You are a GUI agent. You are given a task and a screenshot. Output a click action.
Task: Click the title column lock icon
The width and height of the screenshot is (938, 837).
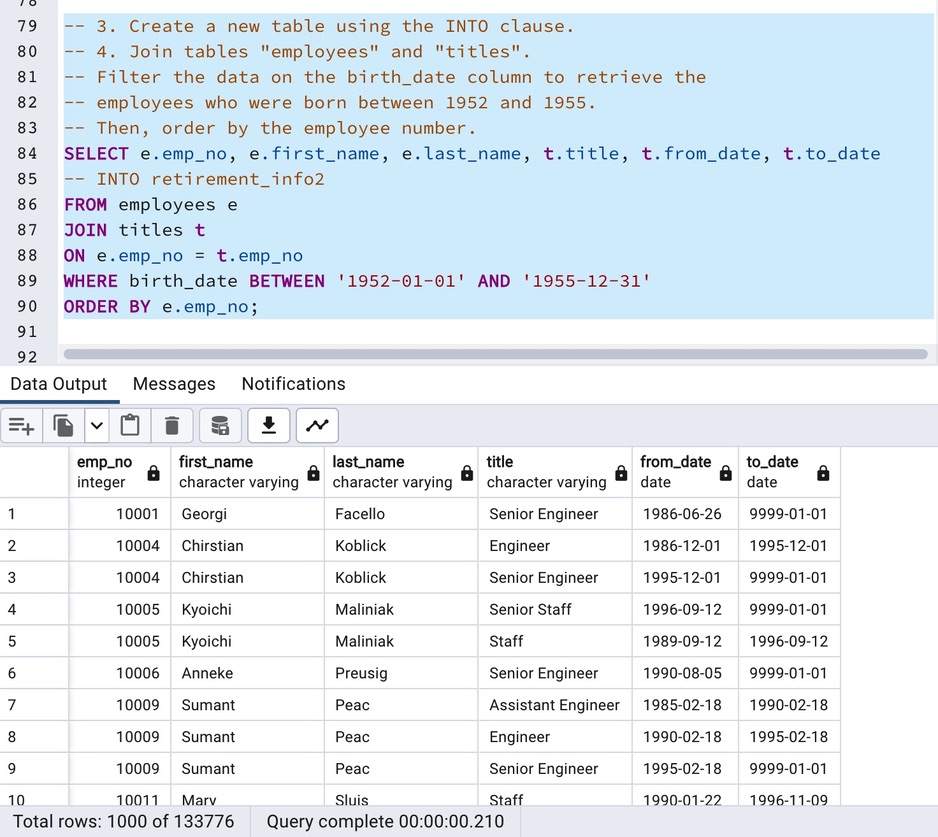point(622,473)
